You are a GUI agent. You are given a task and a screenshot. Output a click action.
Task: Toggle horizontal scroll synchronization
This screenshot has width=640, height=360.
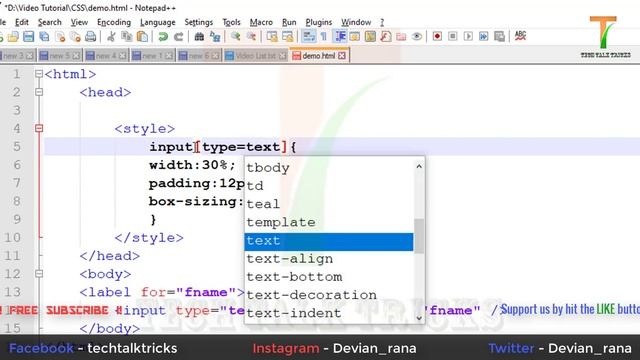click(x=287, y=37)
